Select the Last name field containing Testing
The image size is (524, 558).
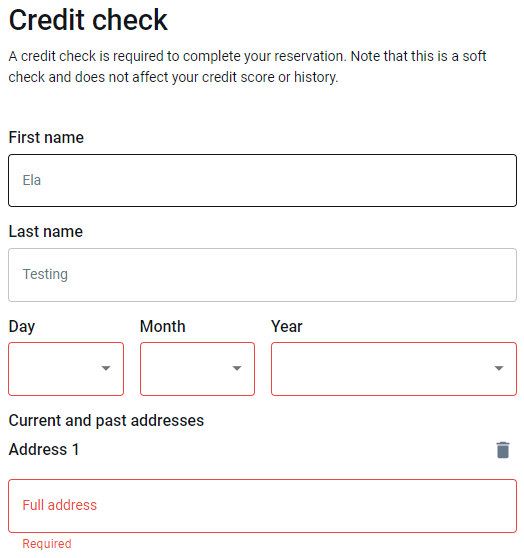point(262,275)
